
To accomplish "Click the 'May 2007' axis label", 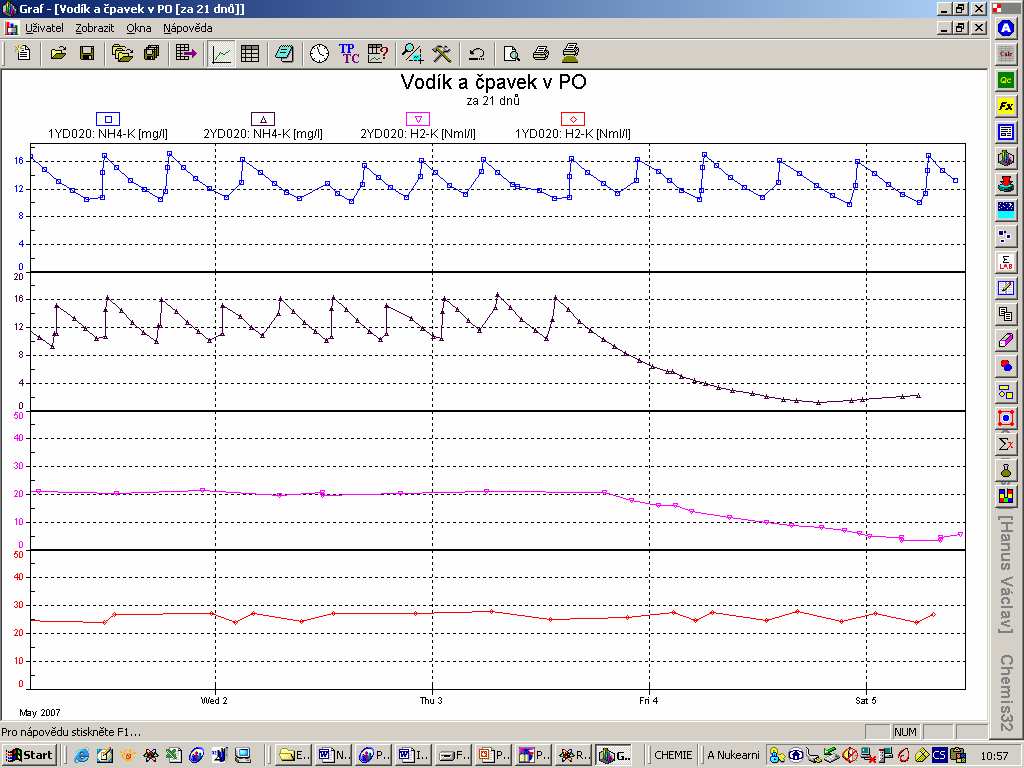I will 40,712.
